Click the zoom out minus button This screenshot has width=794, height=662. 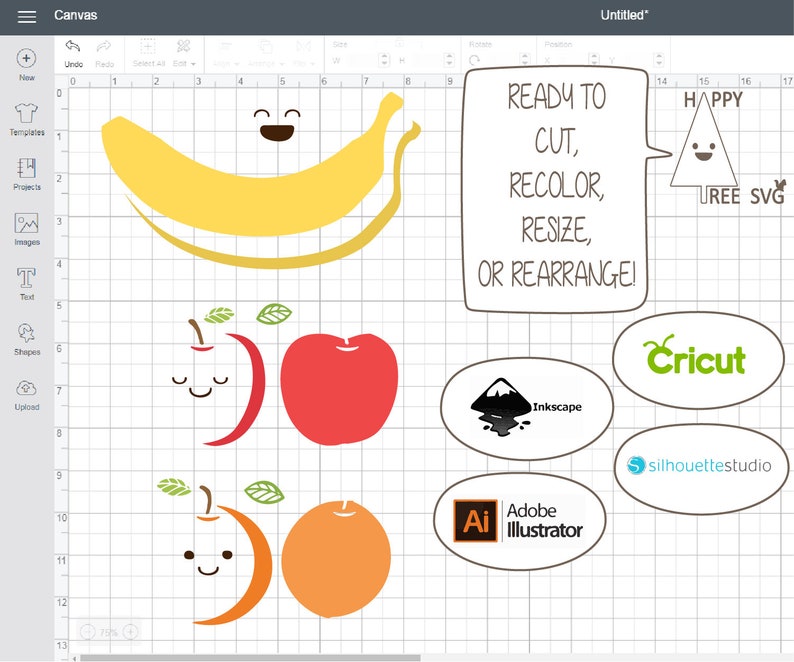coord(88,632)
